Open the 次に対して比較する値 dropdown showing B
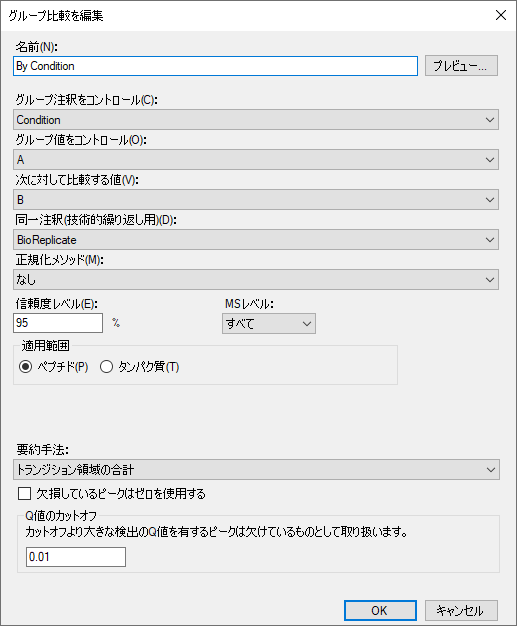The image size is (517, 626). point(256,200)
